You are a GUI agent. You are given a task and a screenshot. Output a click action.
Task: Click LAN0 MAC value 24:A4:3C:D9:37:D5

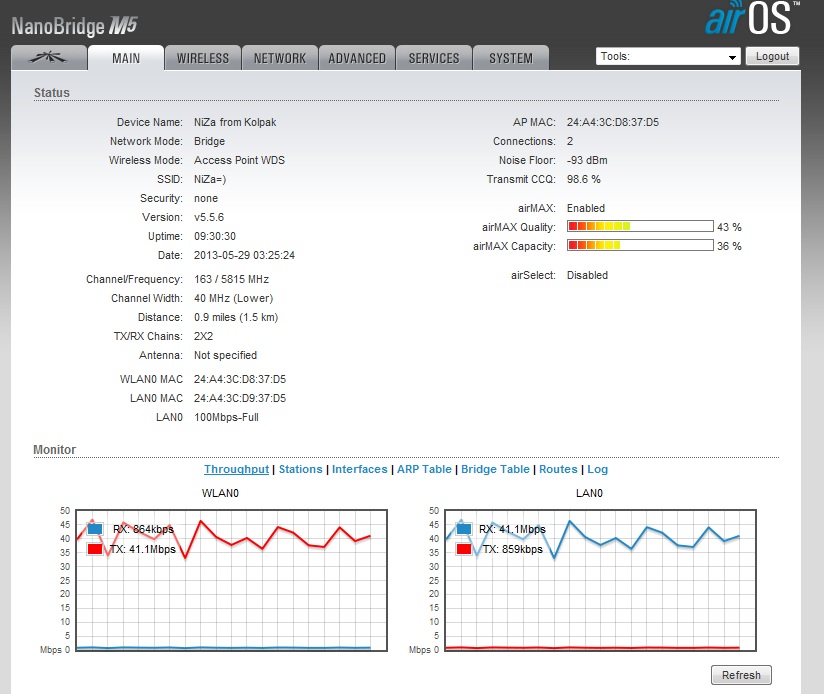240,398
